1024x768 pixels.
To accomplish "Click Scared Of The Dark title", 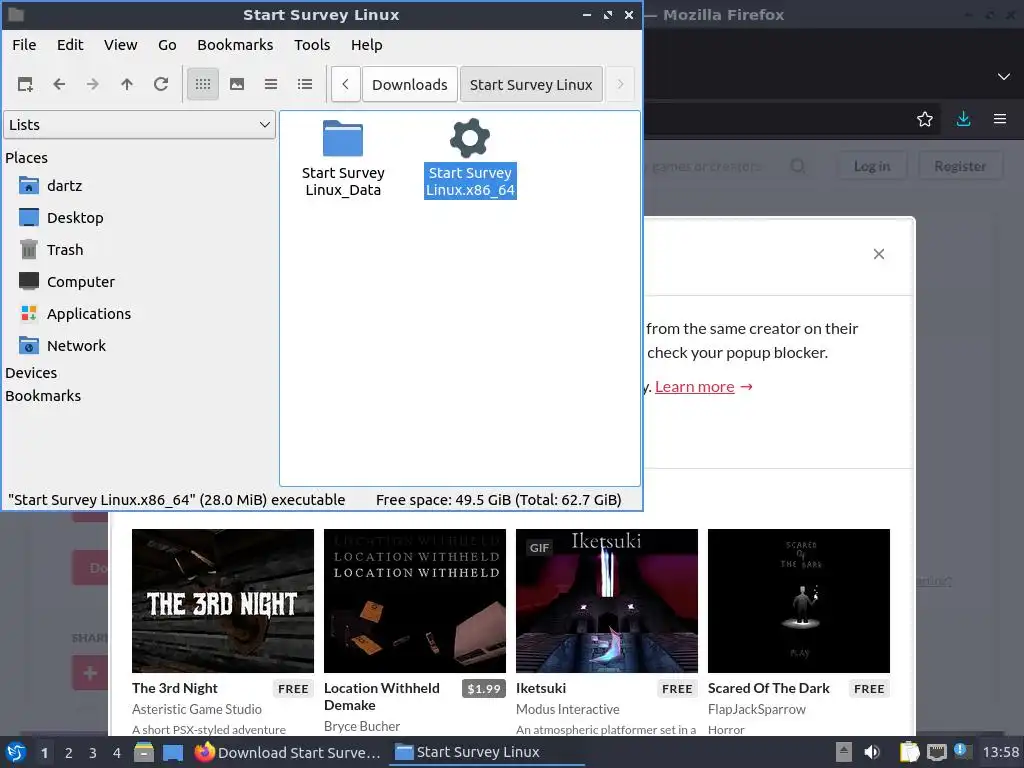I will pos(769,688).
